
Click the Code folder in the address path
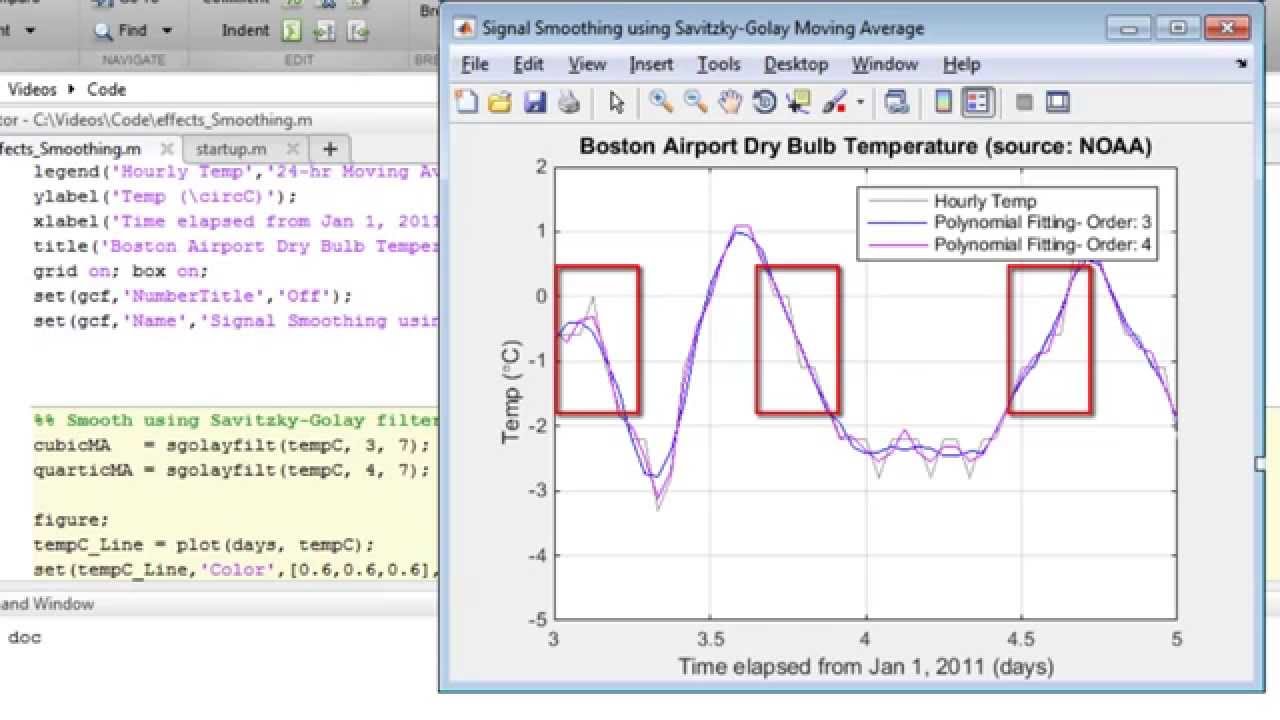coord(106,89)
